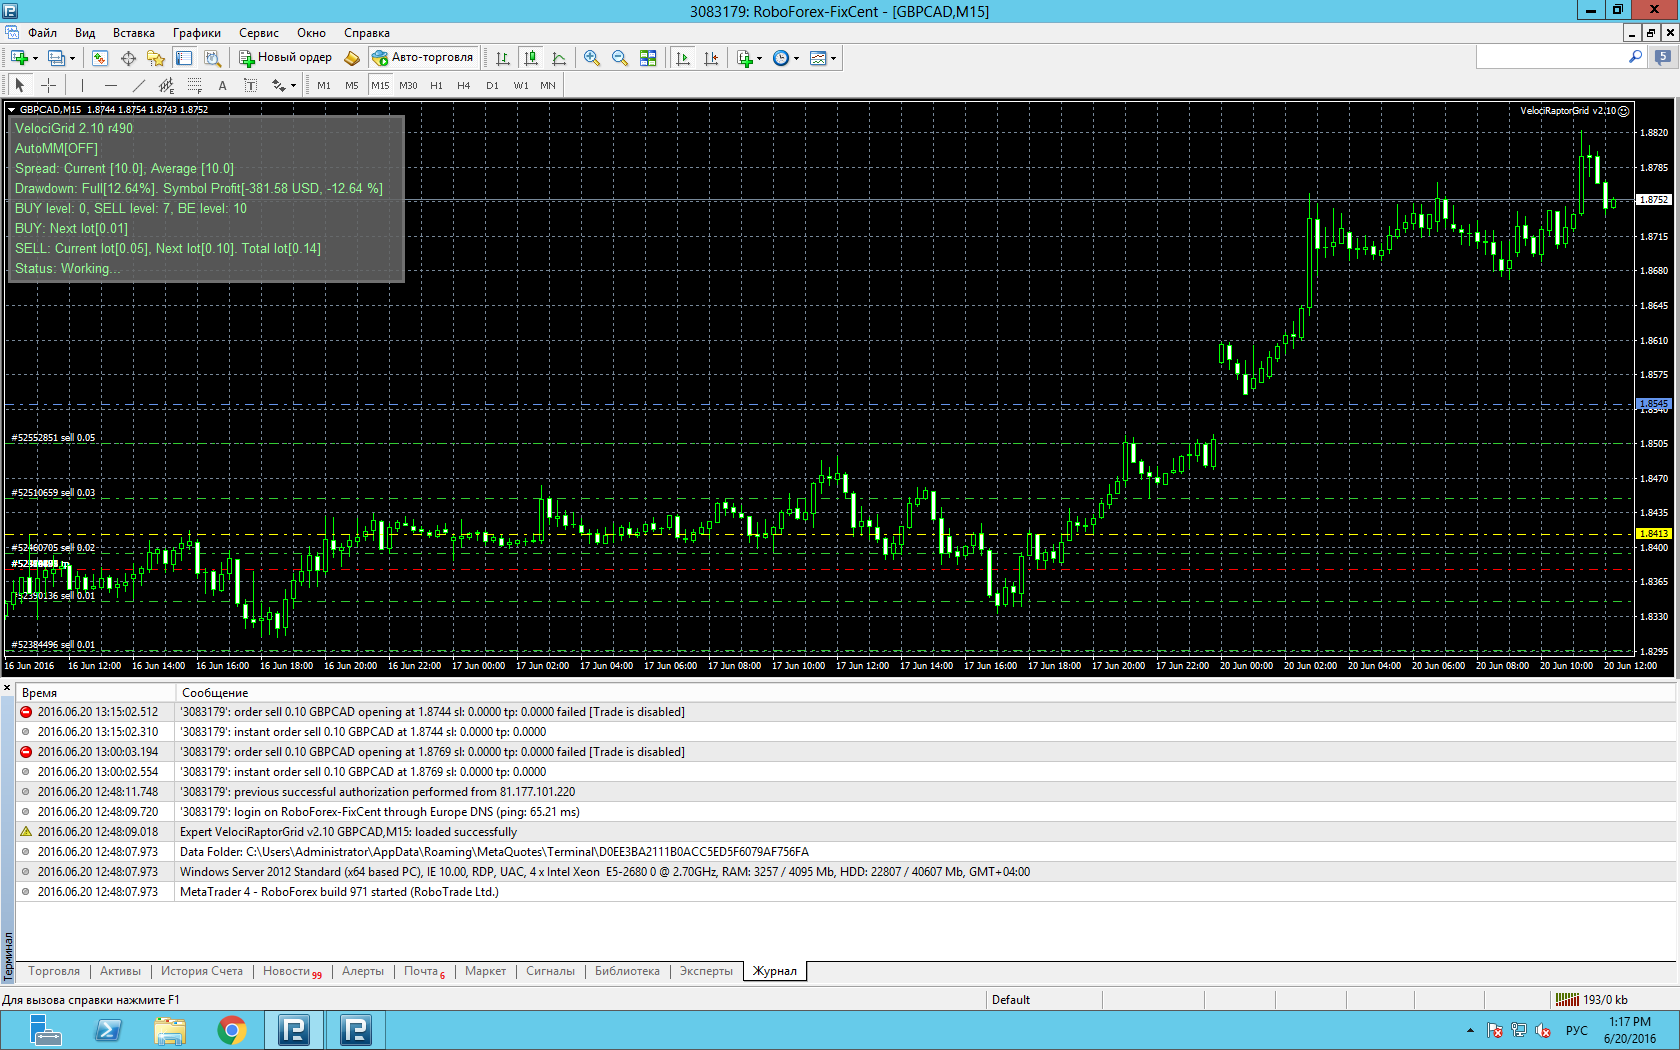This screenshot has height=1050, width=1680.
Task: Click the toolbar search input field
Action: (x=1551, y=58)
